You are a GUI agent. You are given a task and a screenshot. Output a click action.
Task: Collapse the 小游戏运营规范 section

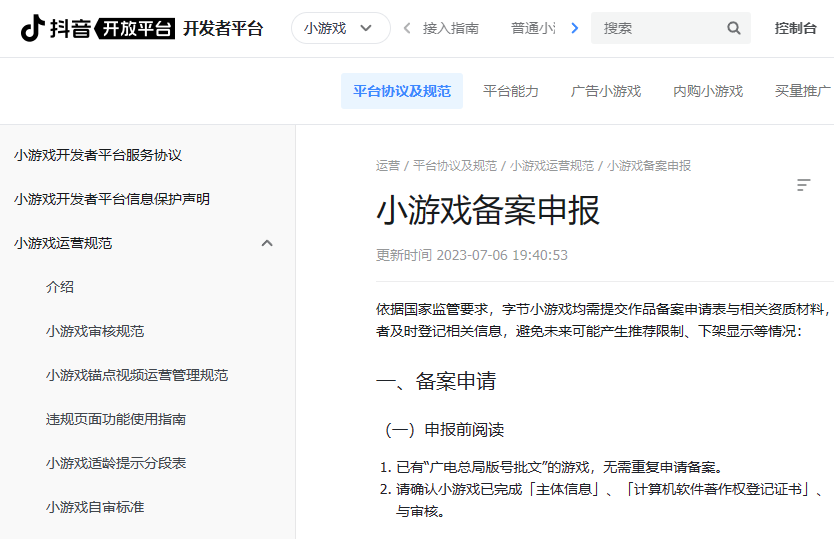(x=267, y=243)
